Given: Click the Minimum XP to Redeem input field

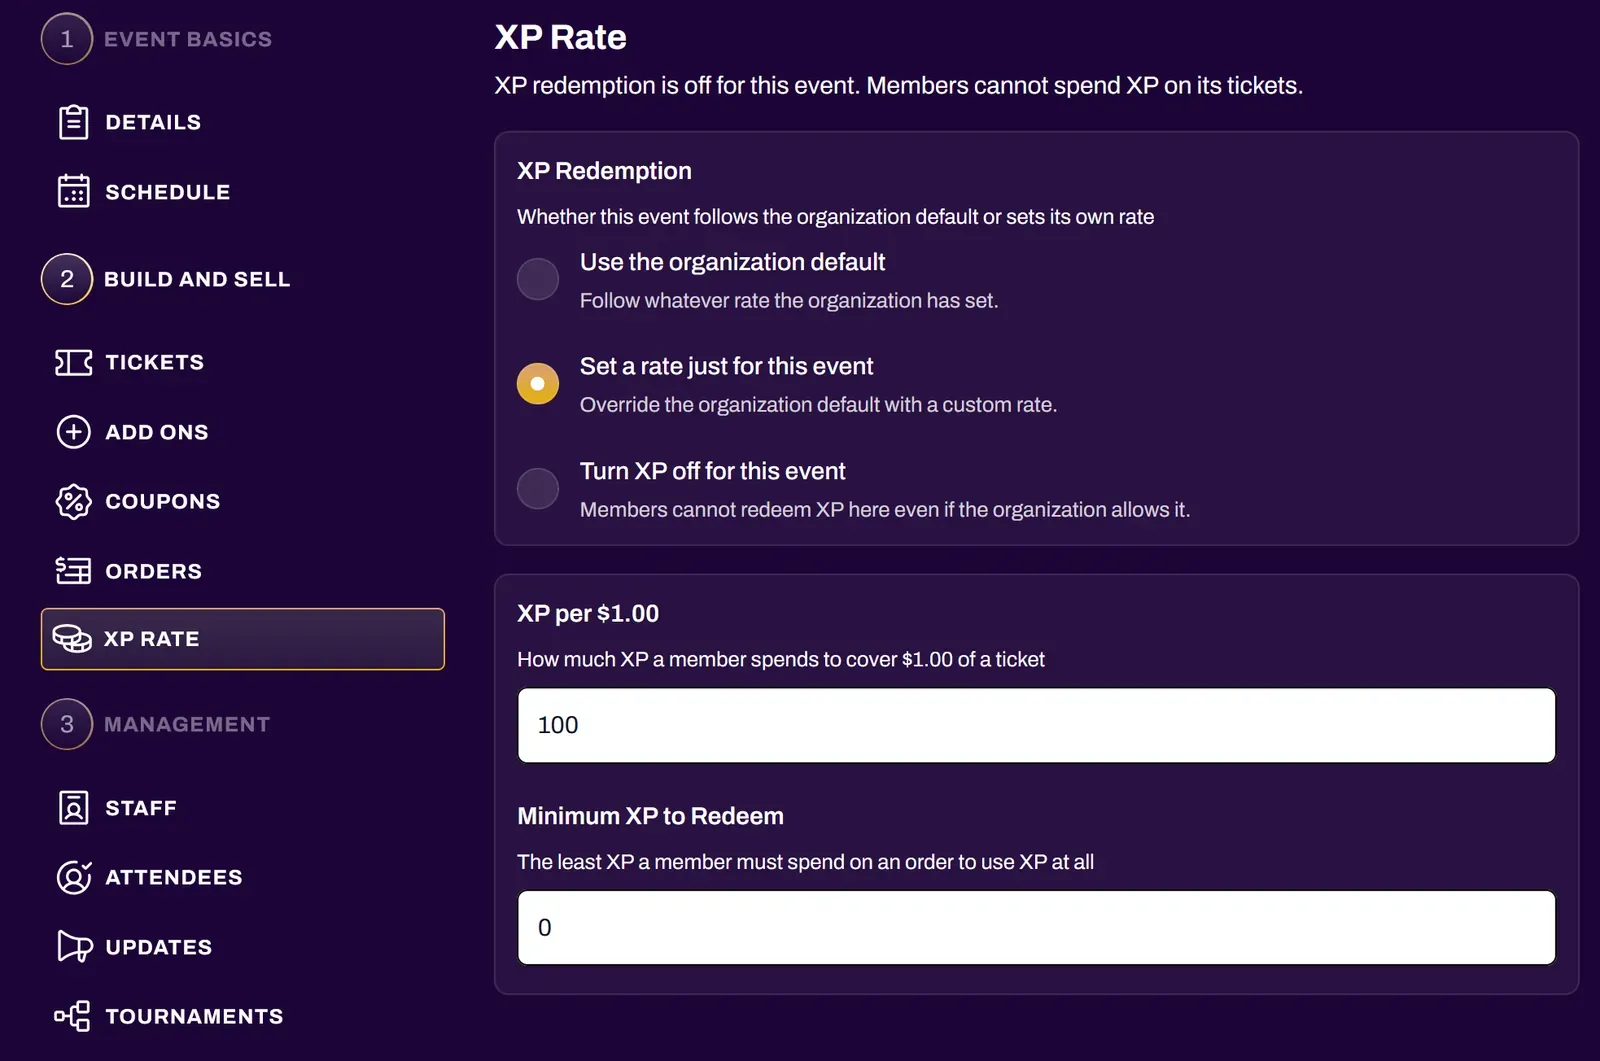Looking at the screenshot, I should [1036, 927].
